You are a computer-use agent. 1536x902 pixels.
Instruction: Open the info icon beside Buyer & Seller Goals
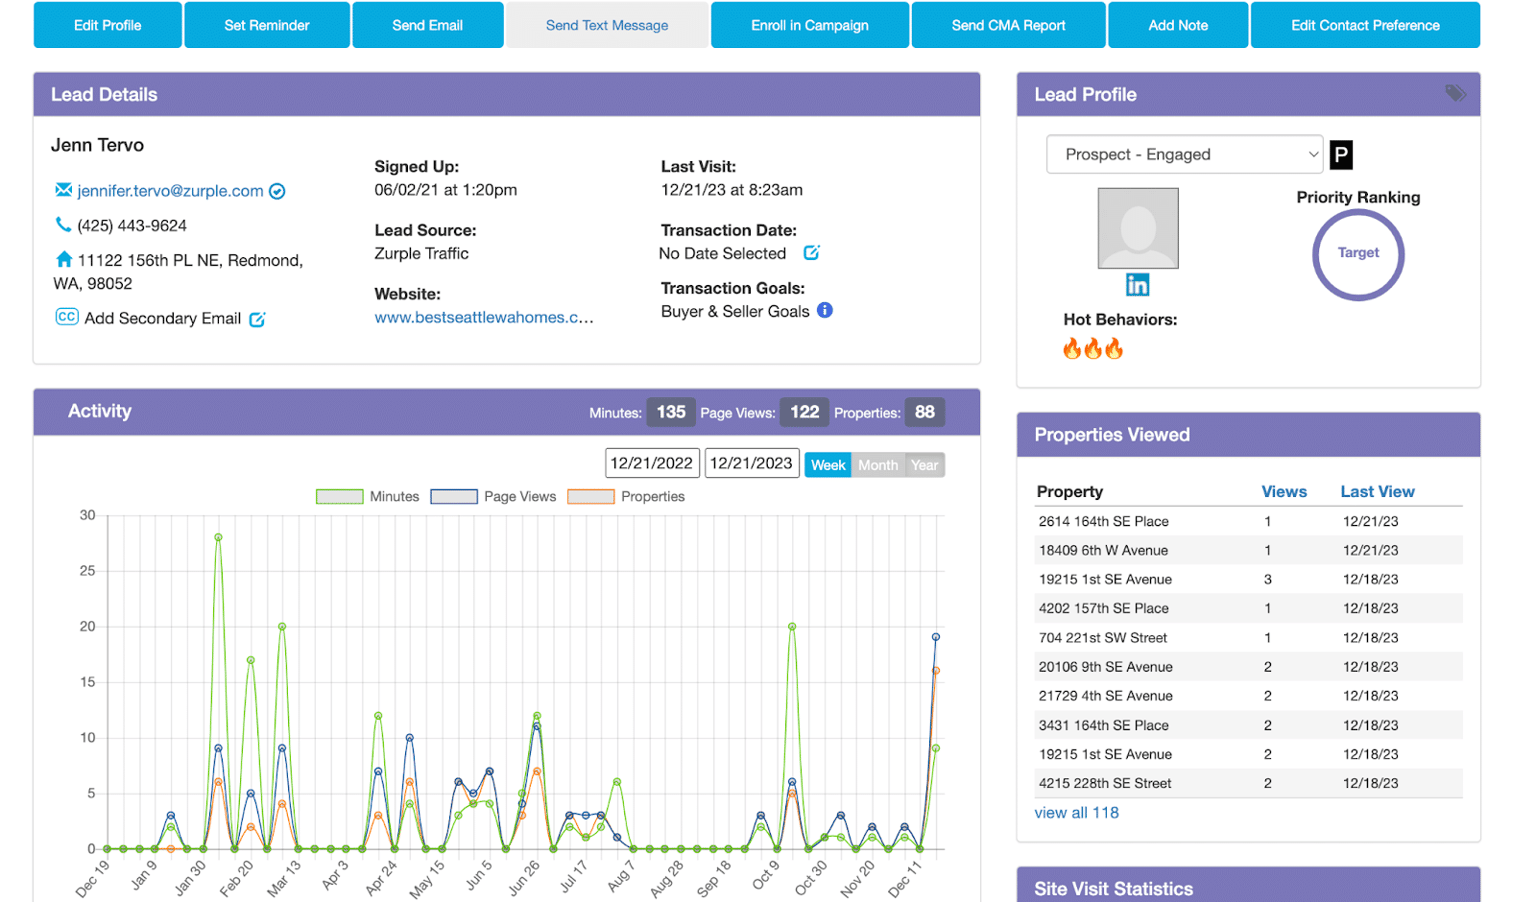[x=824, y=310]
